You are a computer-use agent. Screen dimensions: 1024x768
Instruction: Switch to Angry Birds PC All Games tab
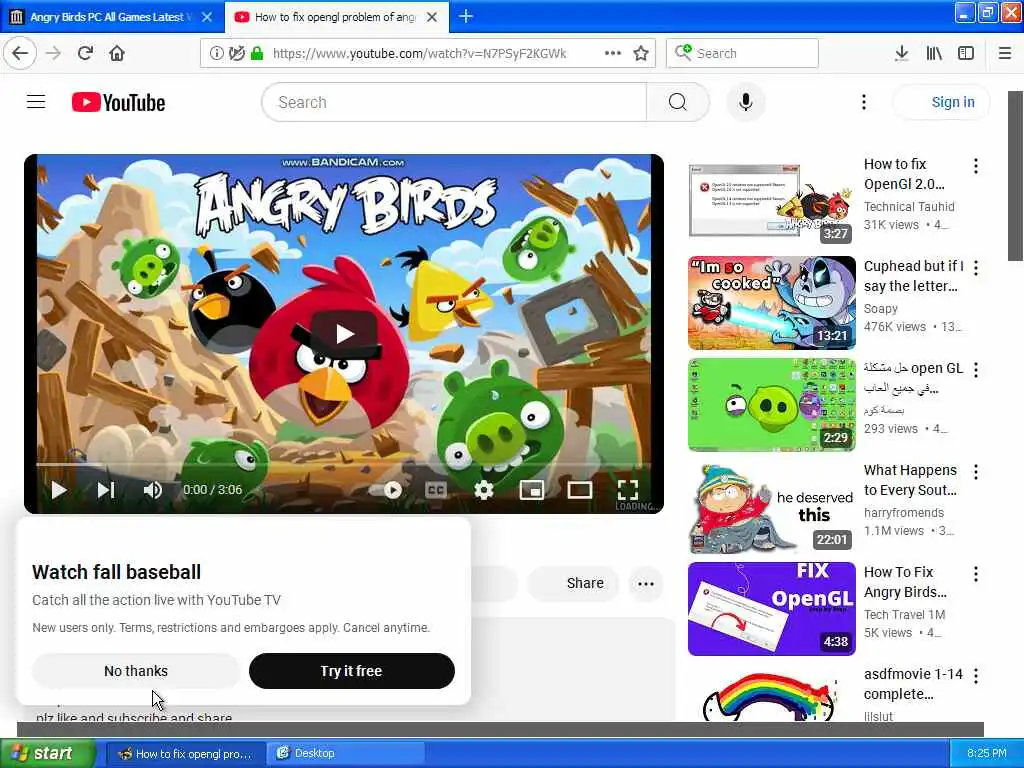pyautogui.click(x=112, y=17)
